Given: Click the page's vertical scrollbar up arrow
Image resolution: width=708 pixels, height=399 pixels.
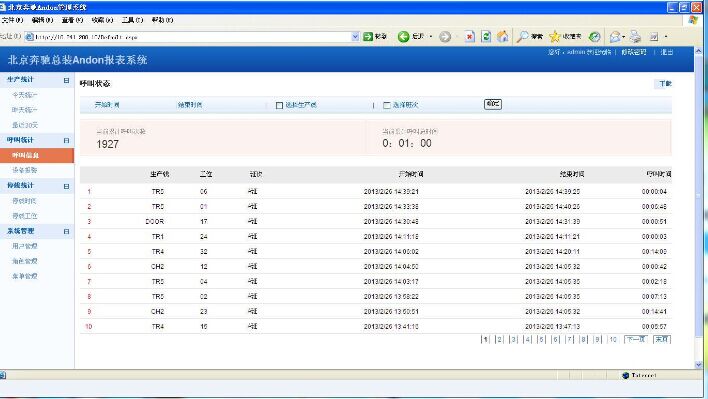Looking at the screenshot, I should 699,51.
